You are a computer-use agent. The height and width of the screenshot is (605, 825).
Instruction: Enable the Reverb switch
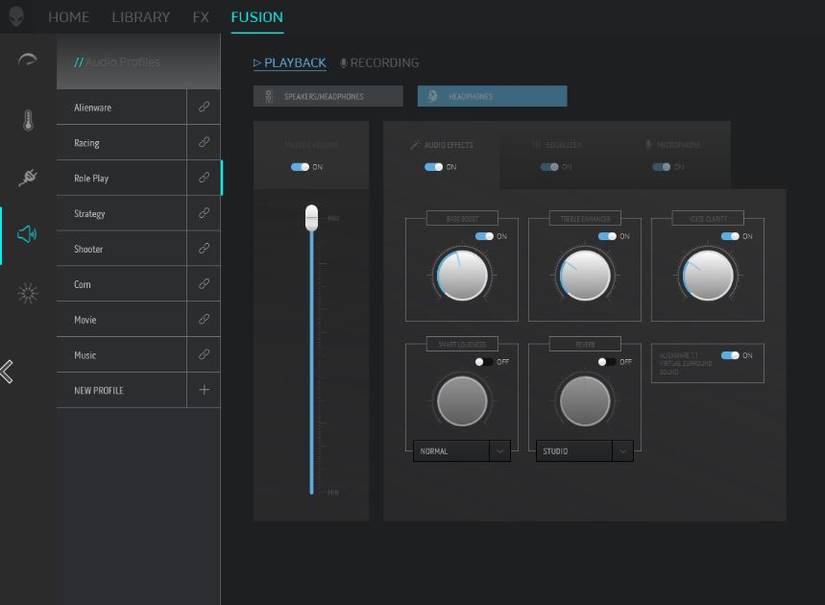pyautogui.click(x=607, y=362)
